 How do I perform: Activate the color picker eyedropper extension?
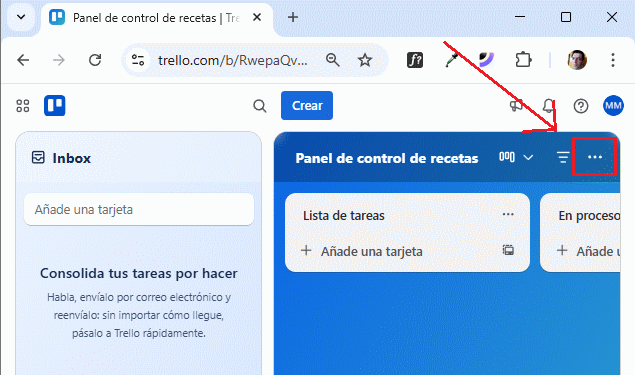pos(452,60)
